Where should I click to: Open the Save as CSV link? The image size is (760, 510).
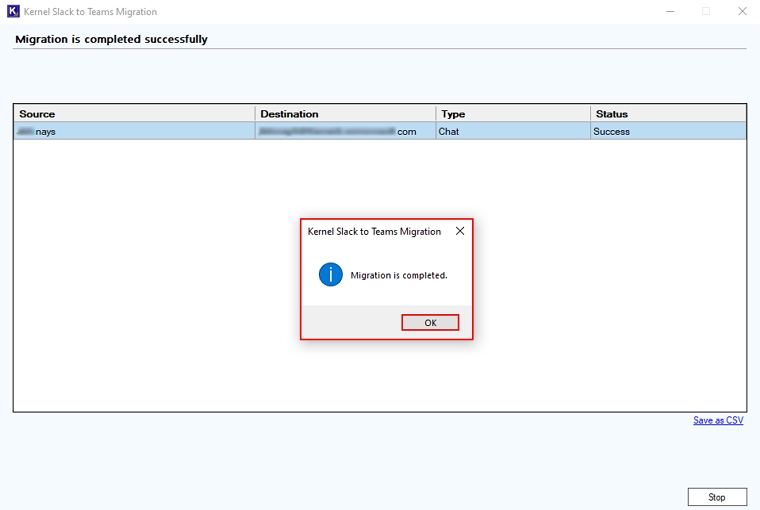718,420
